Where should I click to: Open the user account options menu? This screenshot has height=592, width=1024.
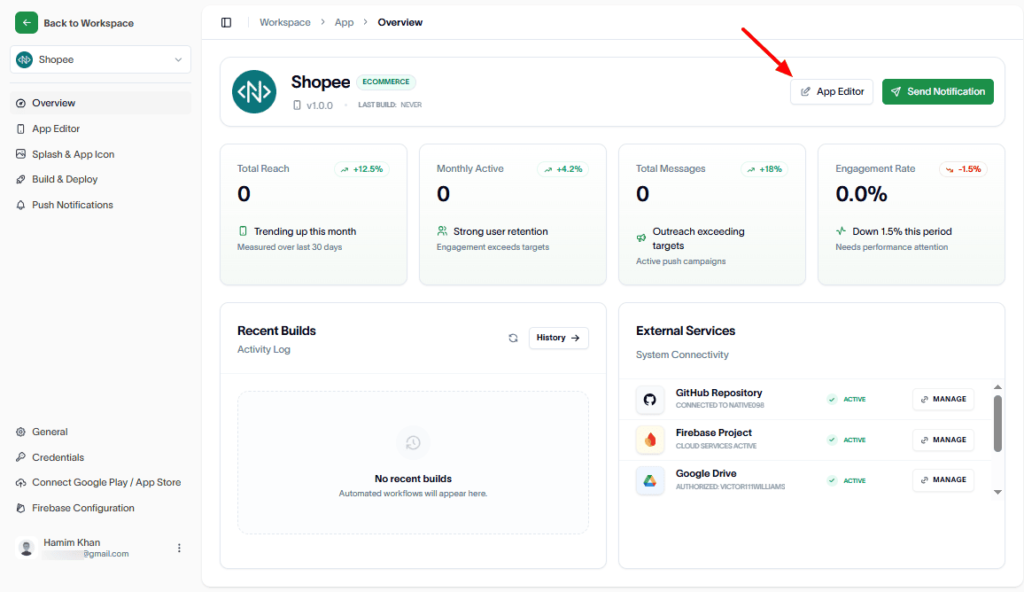point(179,548)
